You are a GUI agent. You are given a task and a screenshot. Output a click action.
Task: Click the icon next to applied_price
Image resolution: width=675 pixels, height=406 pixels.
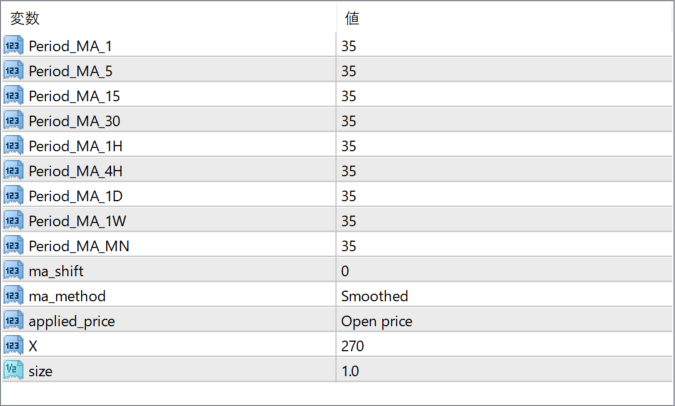click(13, 320)
